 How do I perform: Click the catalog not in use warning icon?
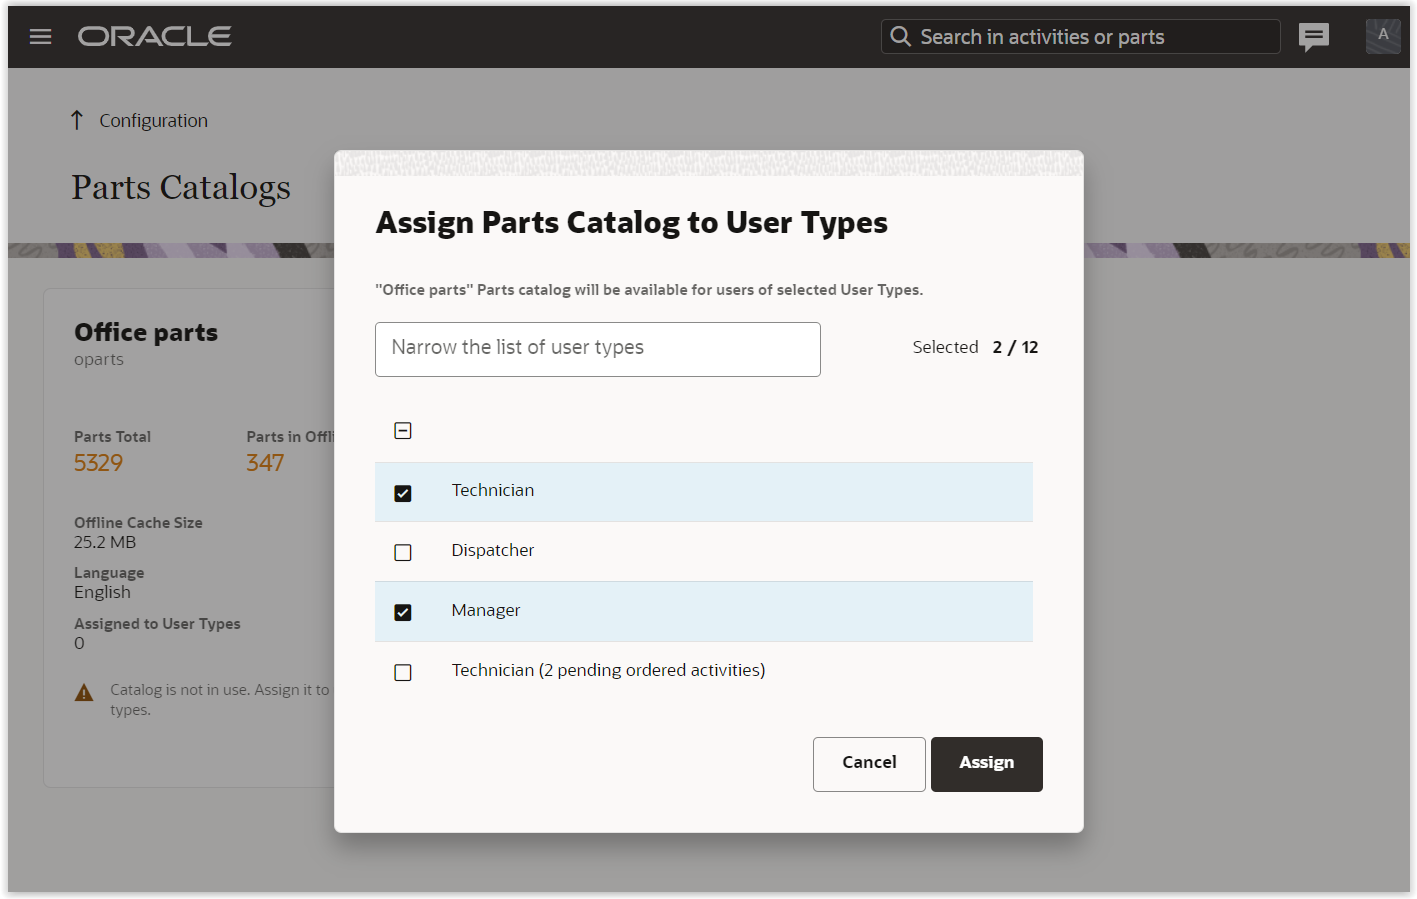point(84,692)
